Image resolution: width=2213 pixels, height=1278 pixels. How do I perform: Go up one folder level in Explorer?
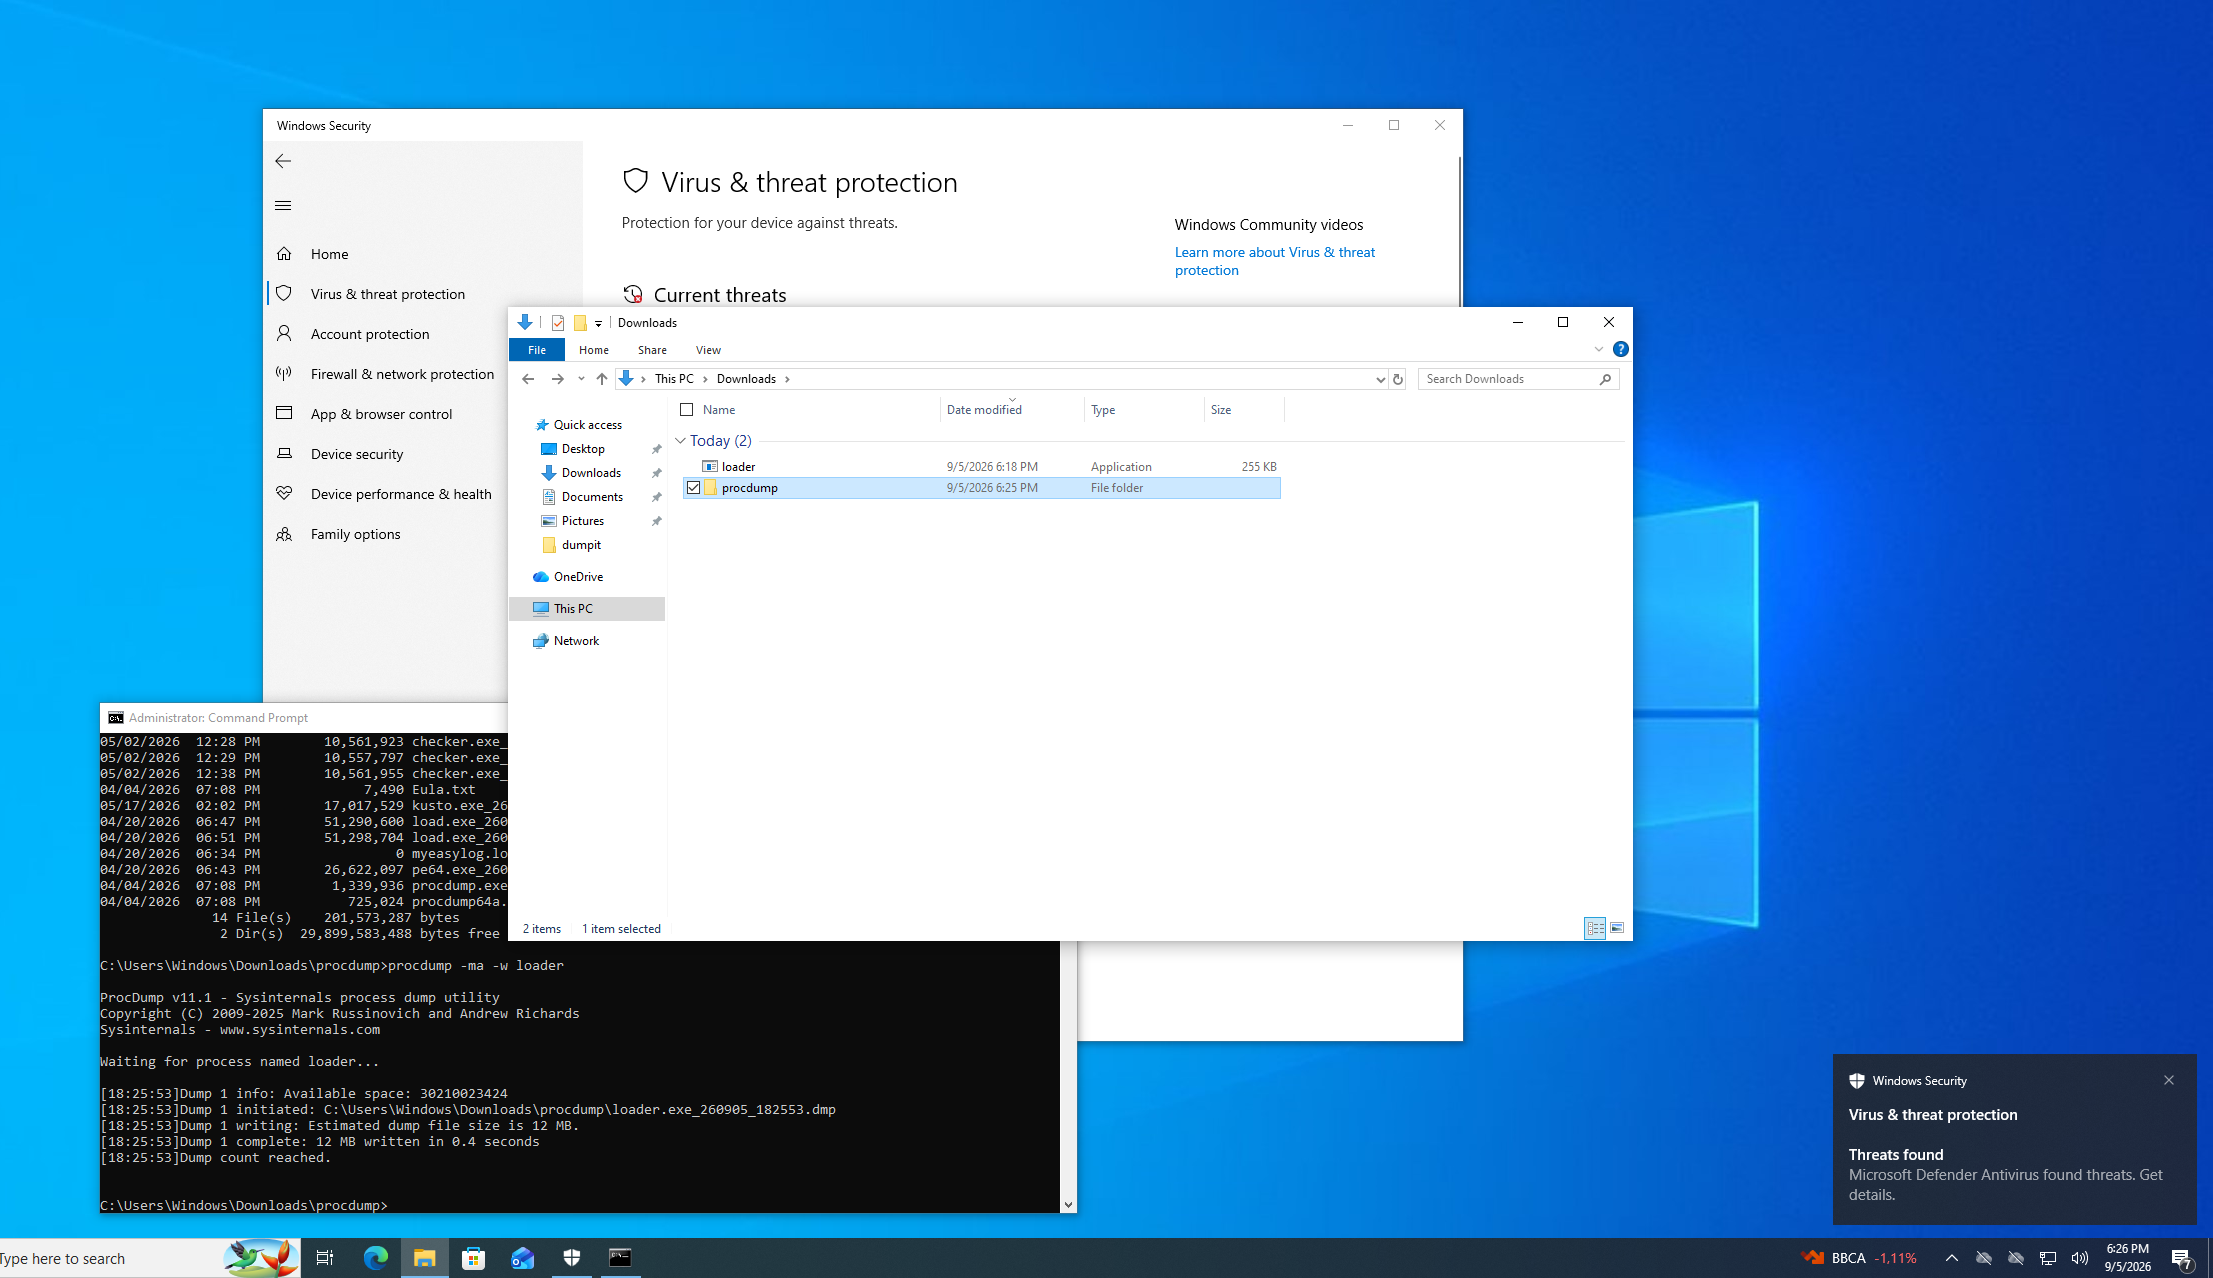point(601,379)
